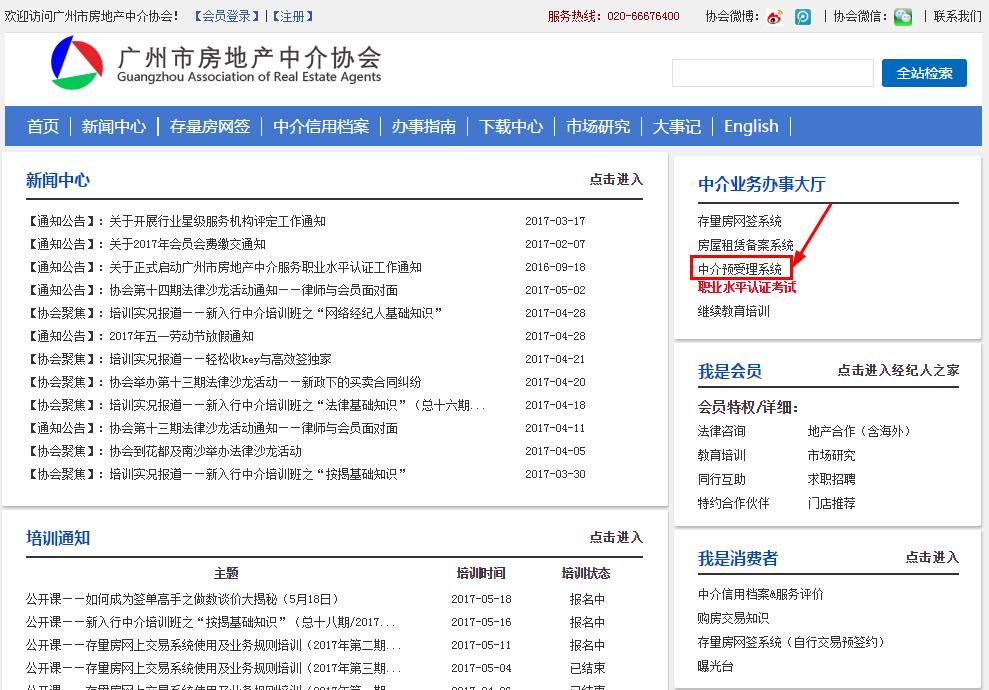Open news 协会到花都及南沙举办法律沙龙活动

tap(206, 451)
